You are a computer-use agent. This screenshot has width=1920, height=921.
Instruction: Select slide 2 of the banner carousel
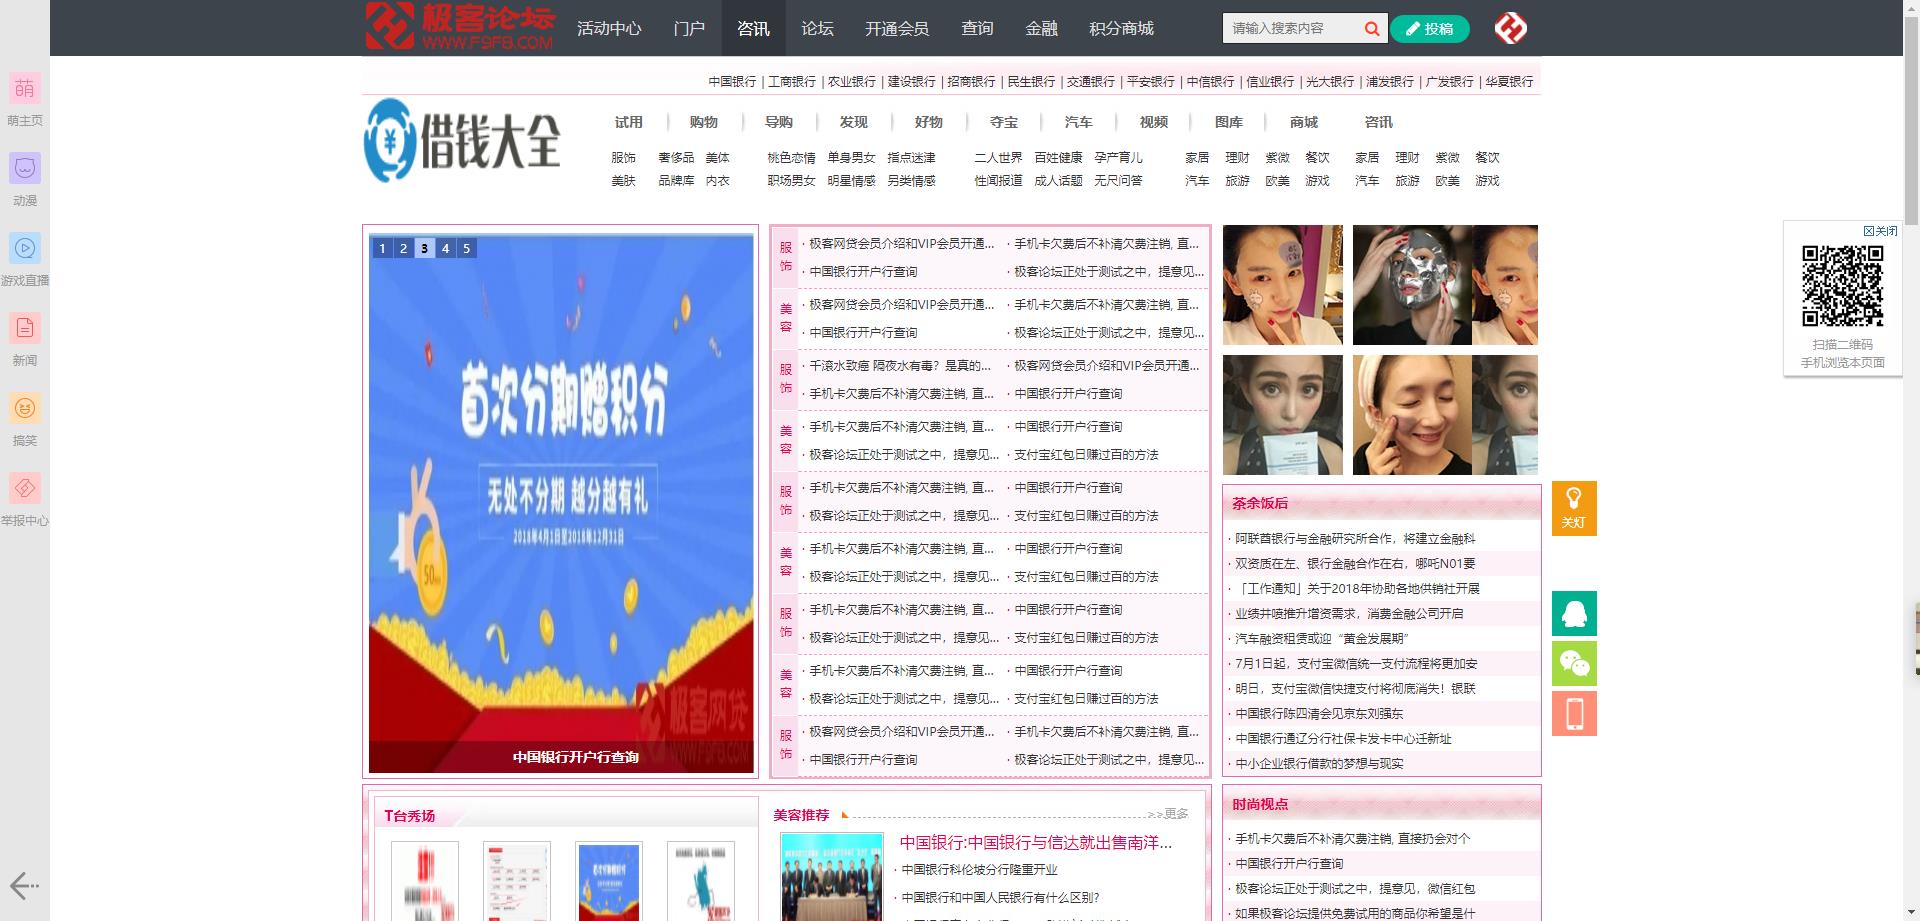click(x=403, y=248)
